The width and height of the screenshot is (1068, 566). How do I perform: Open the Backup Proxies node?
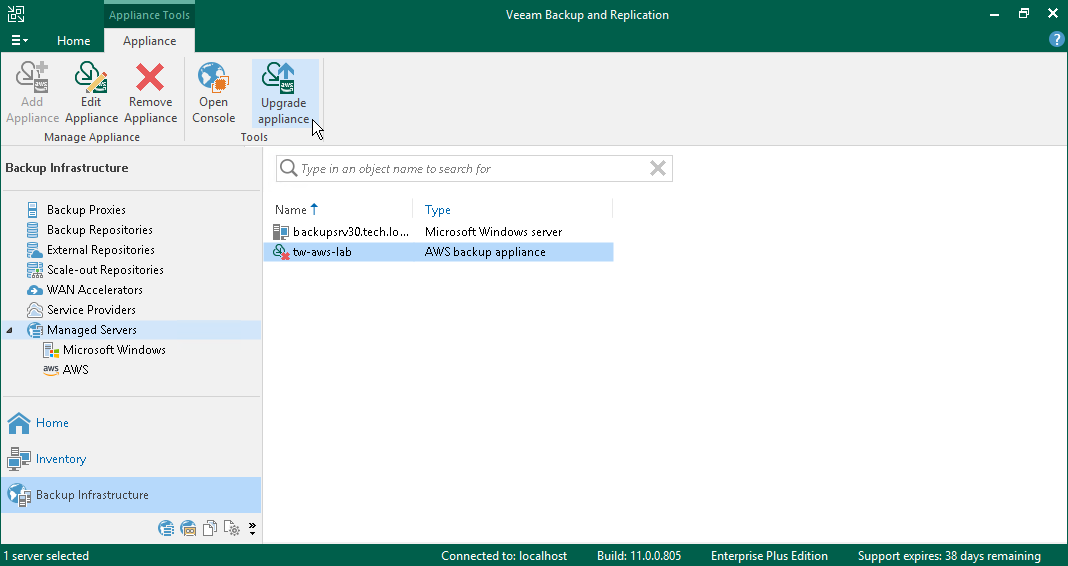click(x=86, y=210)
